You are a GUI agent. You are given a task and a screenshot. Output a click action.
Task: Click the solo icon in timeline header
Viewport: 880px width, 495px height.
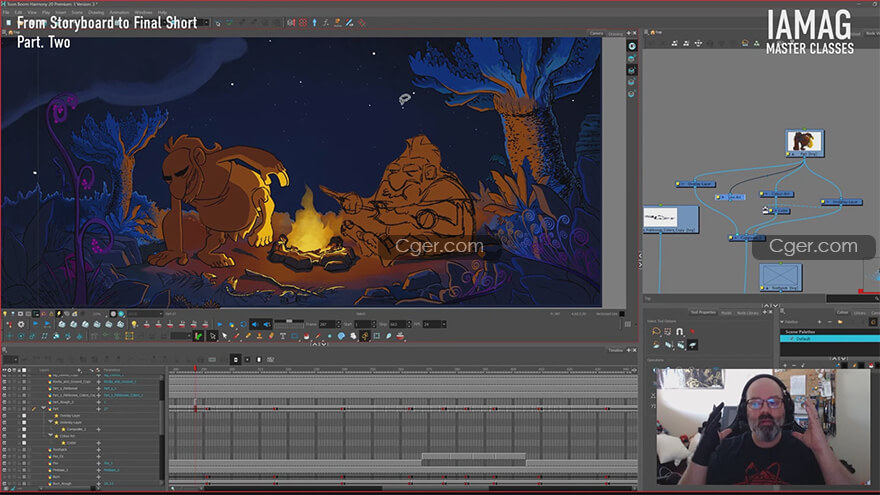(9, 370)
